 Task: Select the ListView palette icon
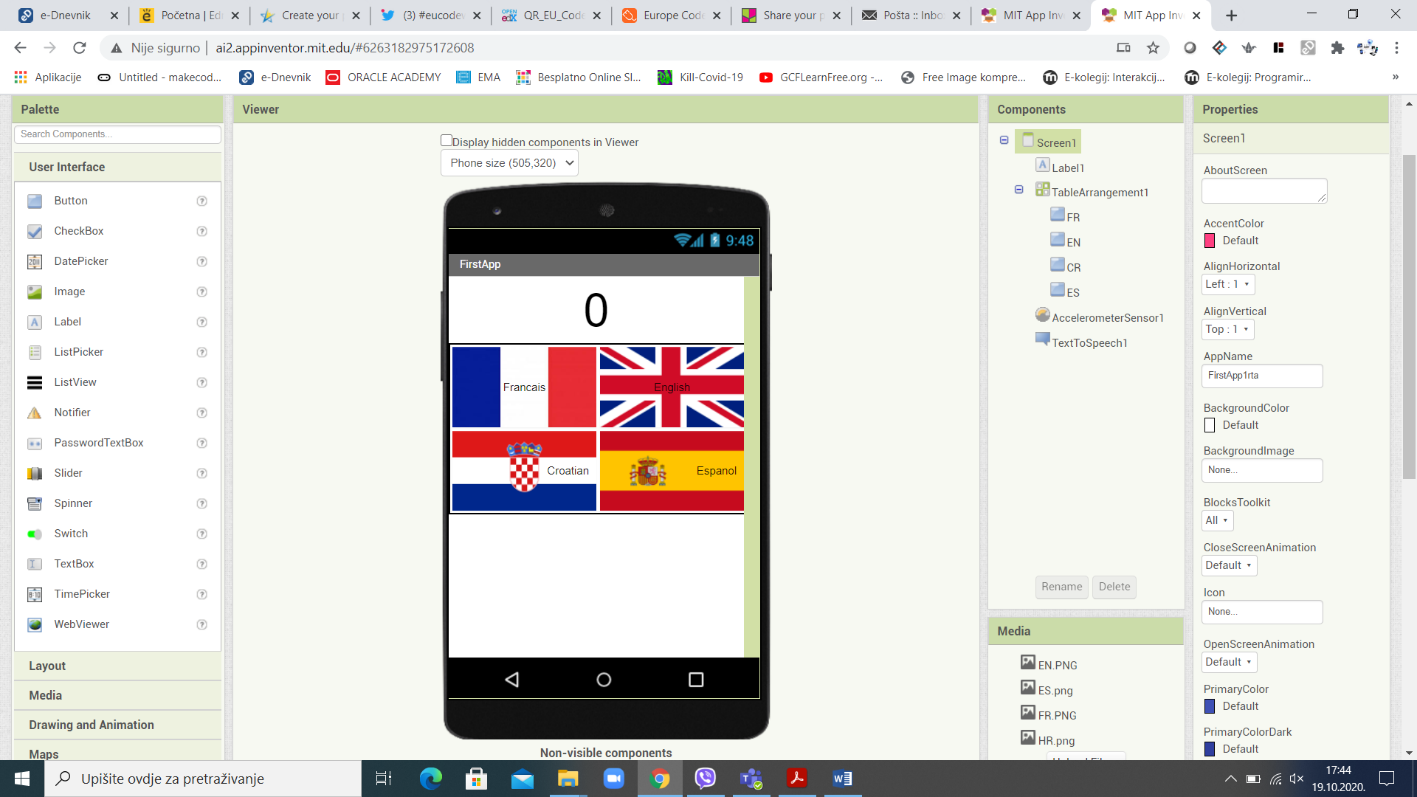35,382
